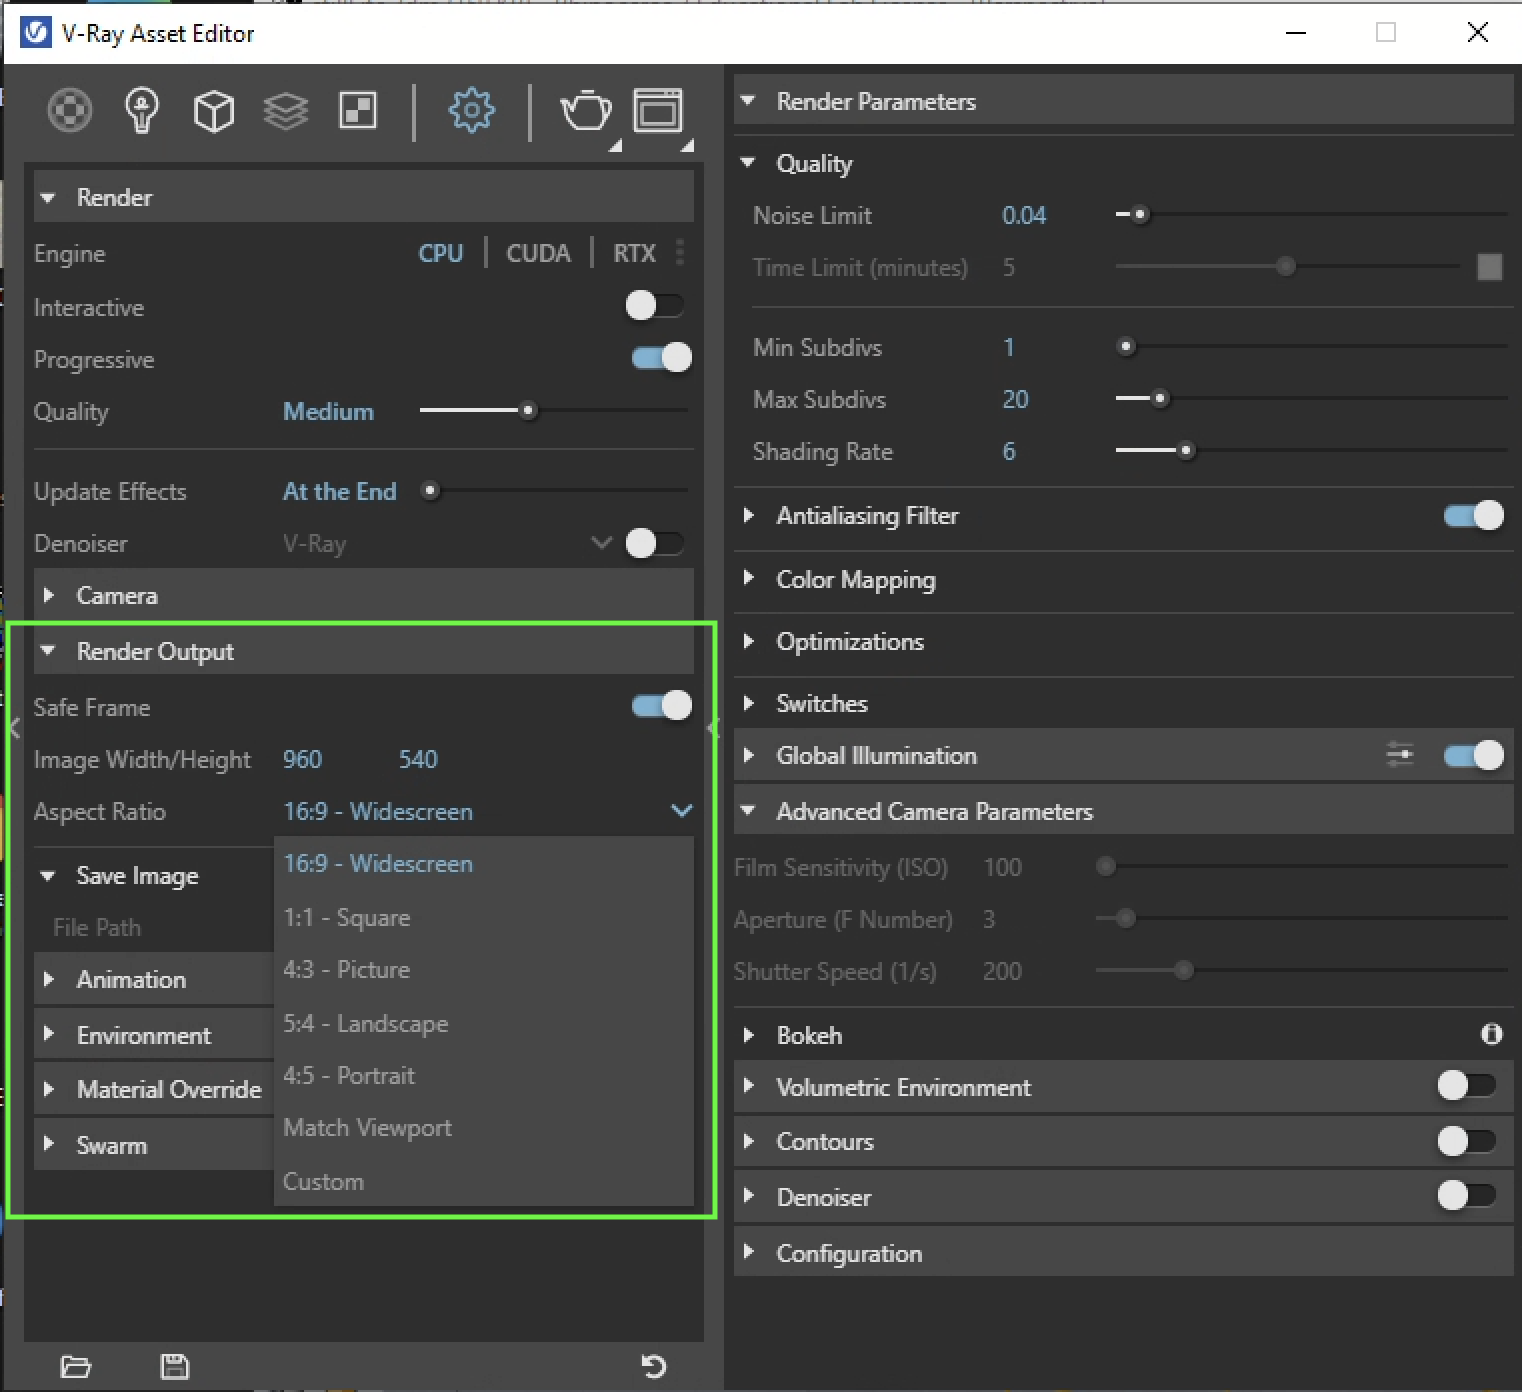Start render with the teapot icon
The width and height of the screenshot is (1522, 1392).
pyautogui.click(x=586, y=111)
